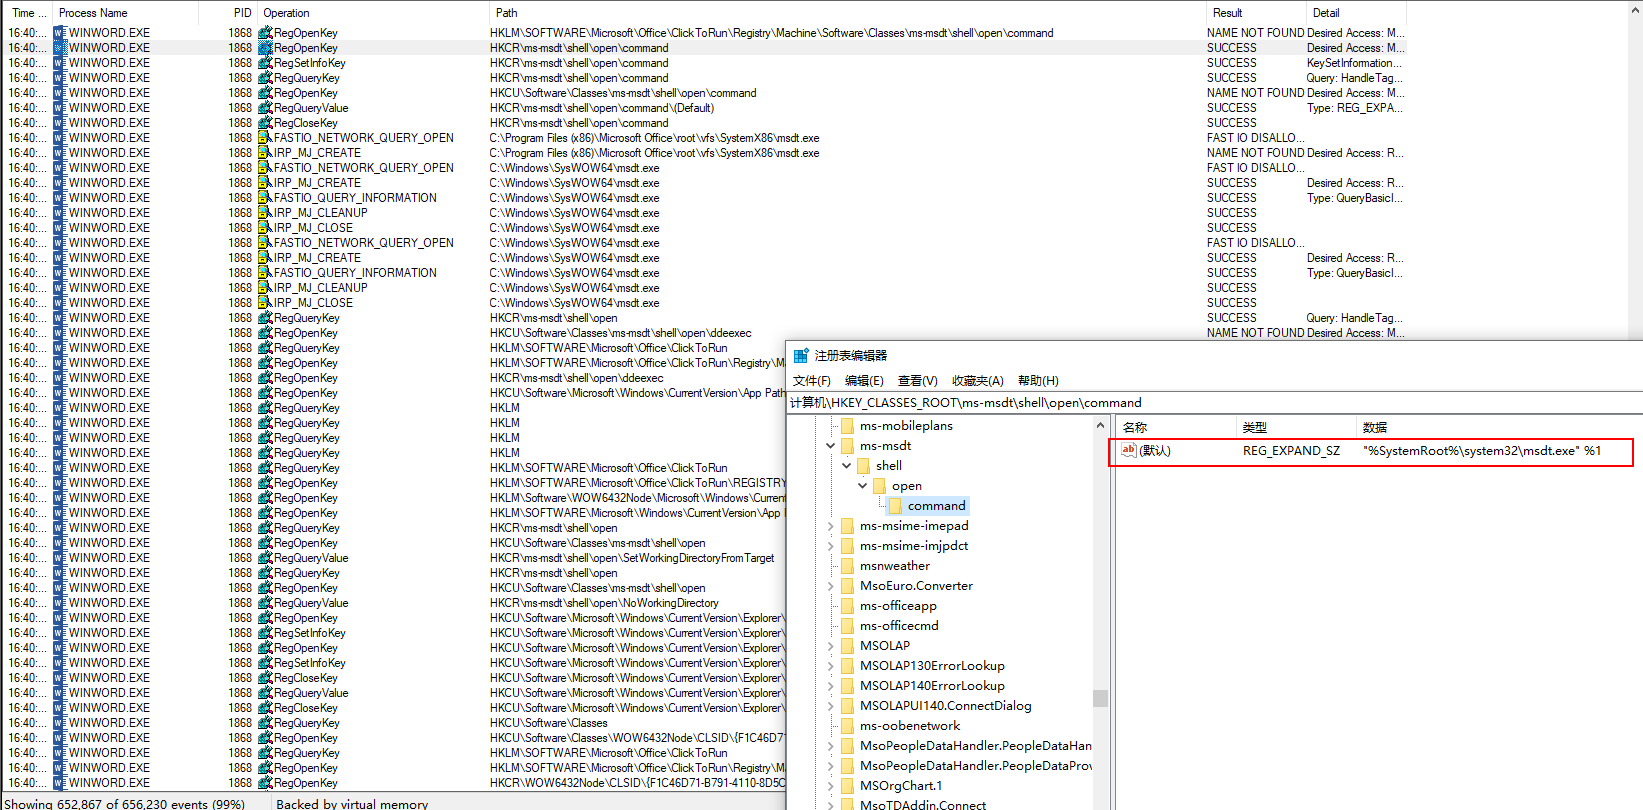Click 'Showing 652,867 of 656,230 events' status text
The width and height of the screenshot is (1643, 810).
125,804
